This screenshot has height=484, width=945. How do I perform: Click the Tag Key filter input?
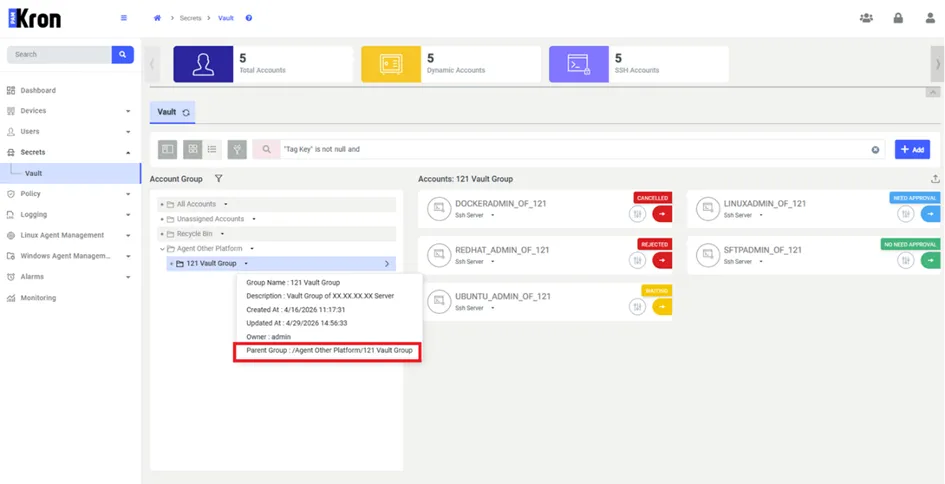[x=576, y=149]
